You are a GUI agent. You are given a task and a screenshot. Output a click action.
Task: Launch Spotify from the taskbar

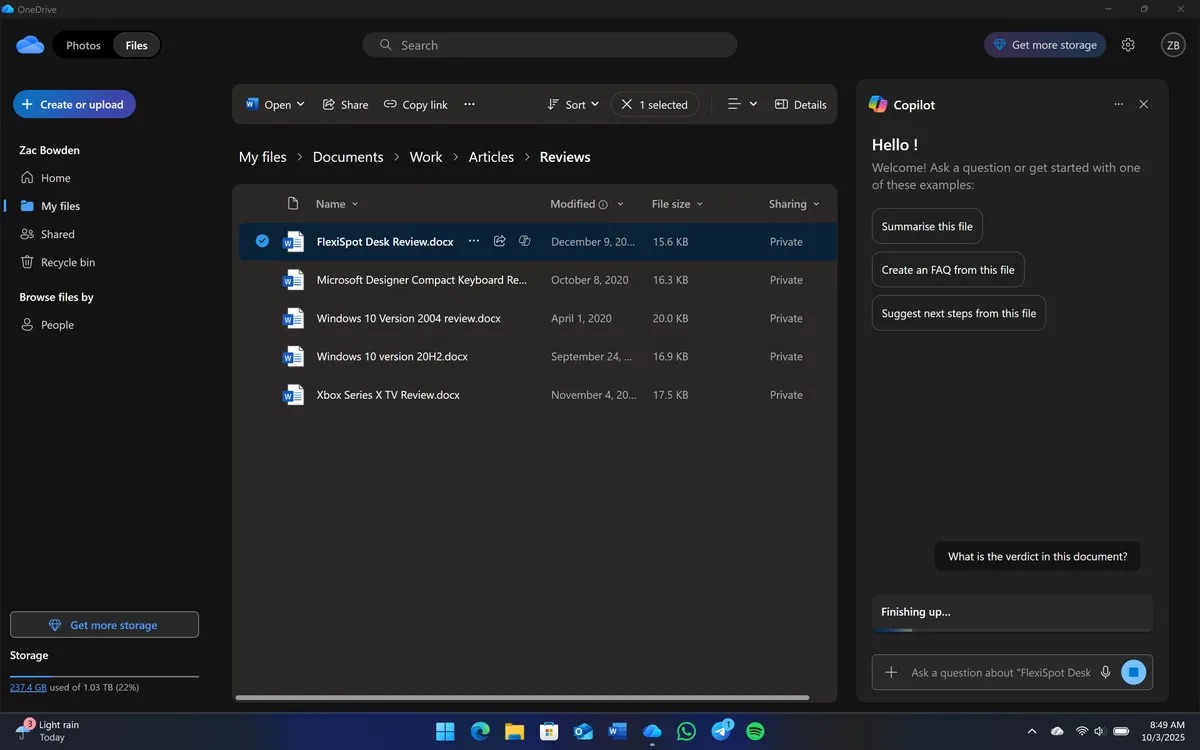[756, 731]
